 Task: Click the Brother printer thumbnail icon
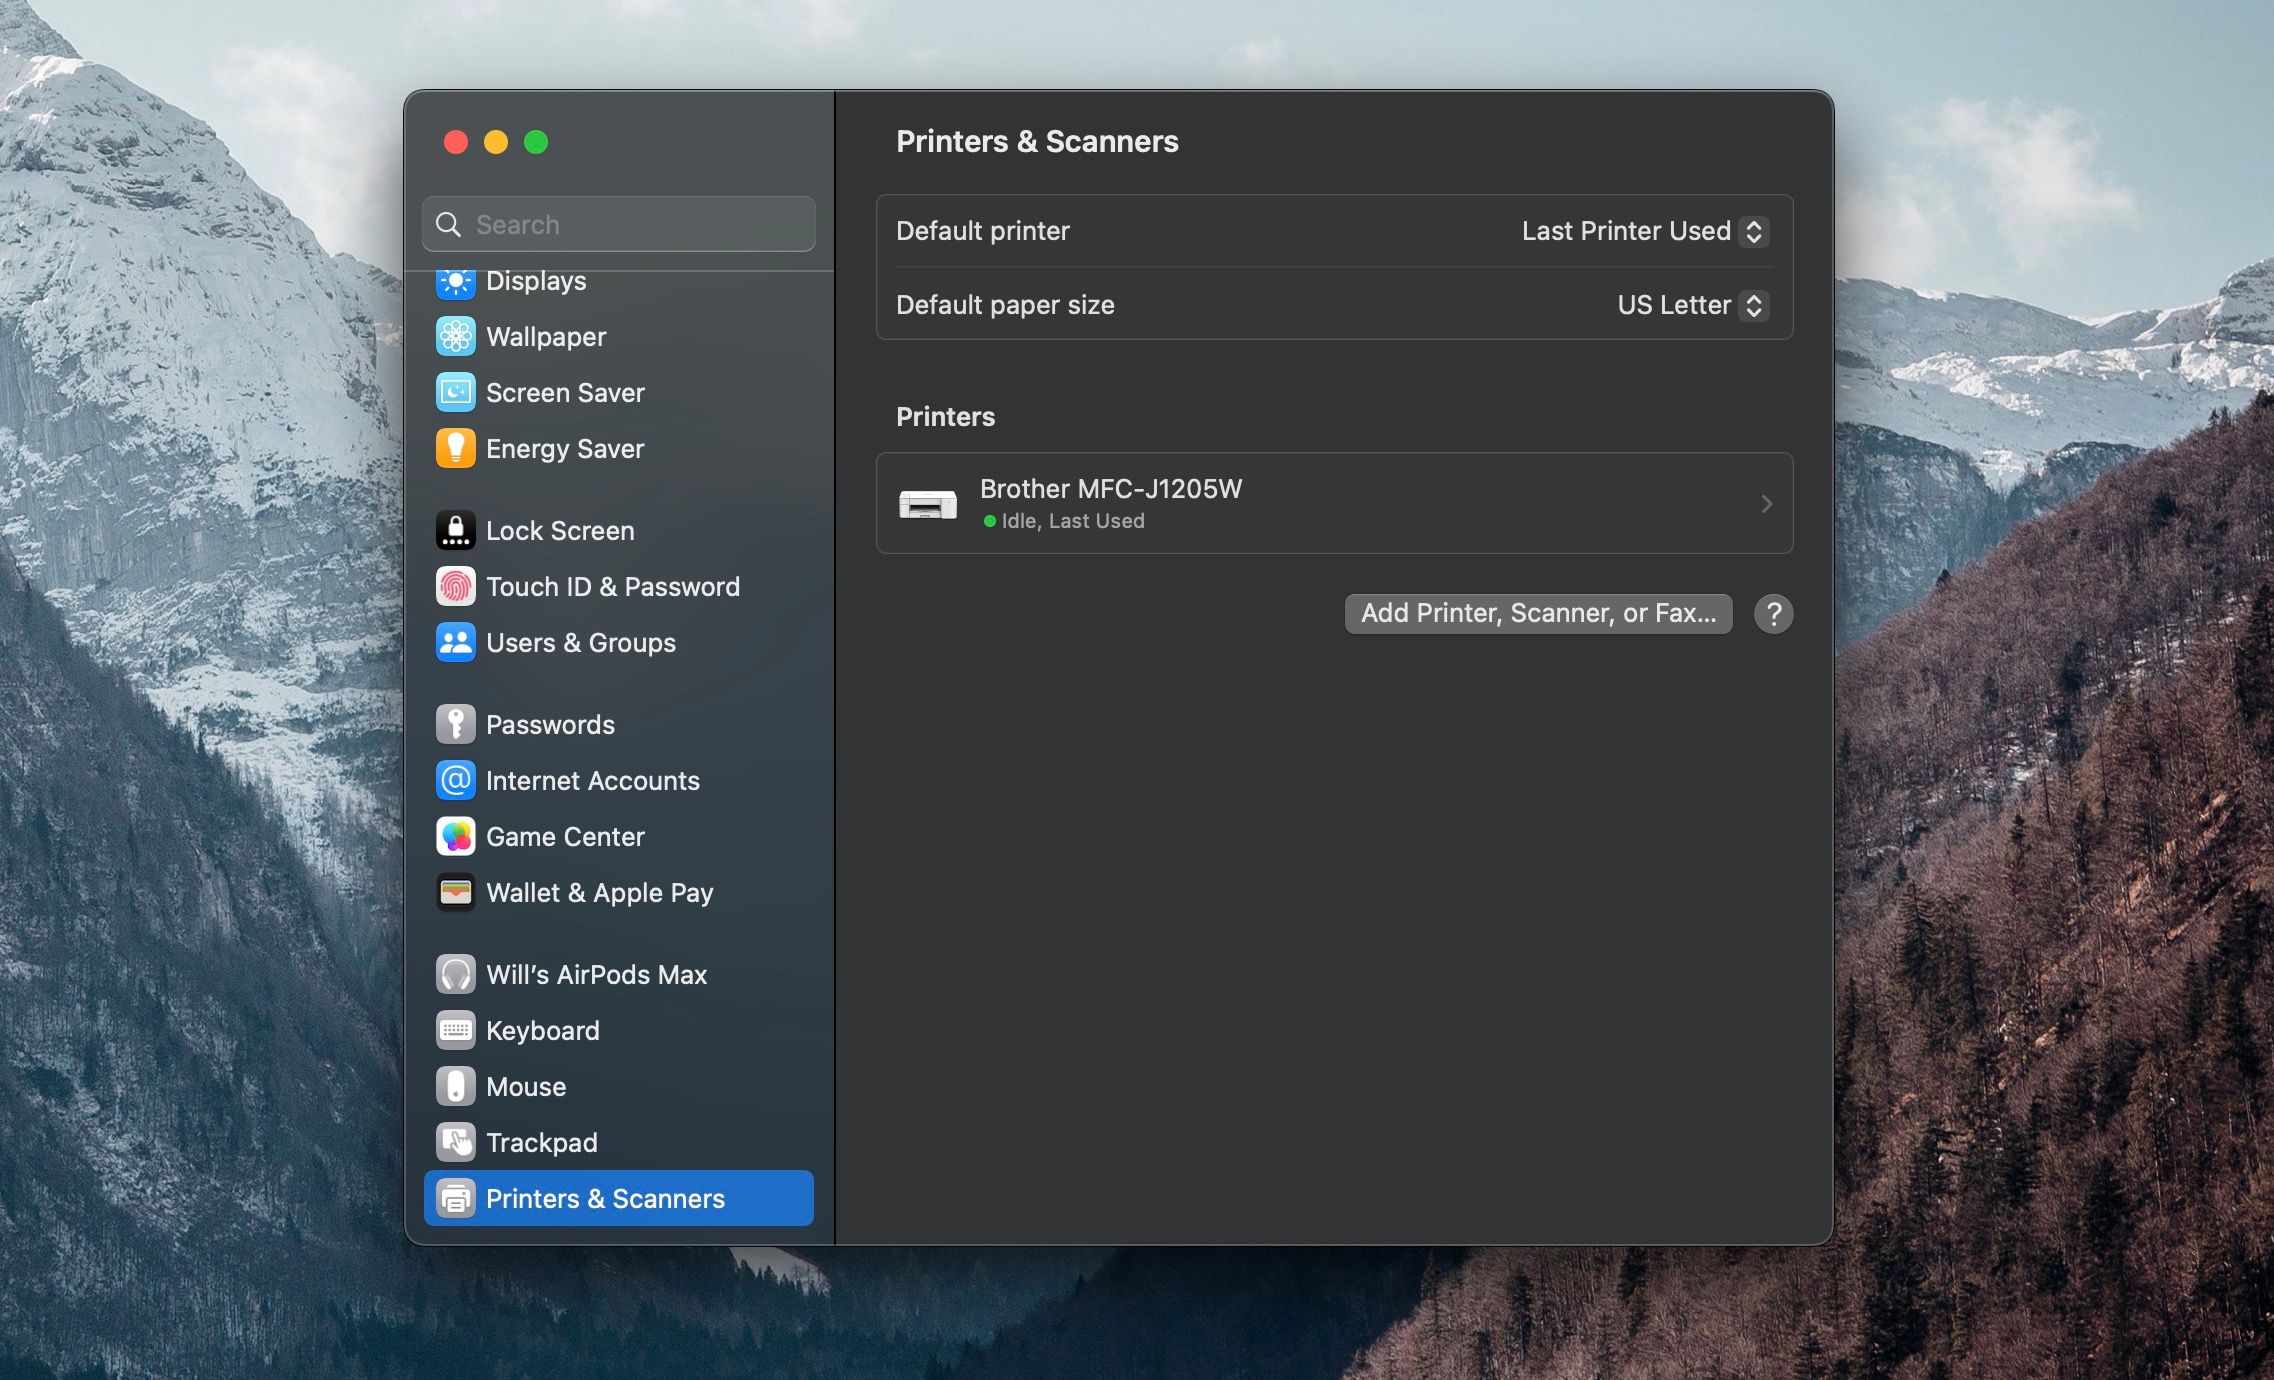pyautogui.click(x=927, y=504)
